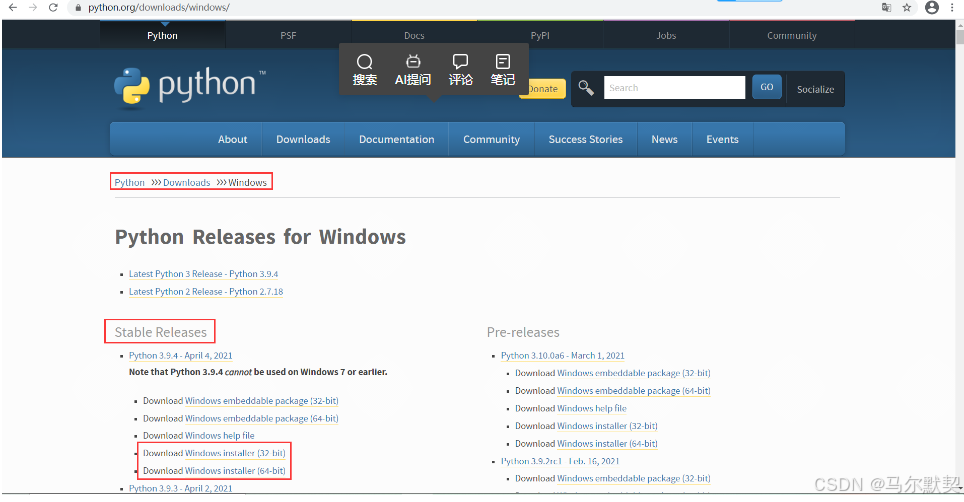Download 3.10.0a6 Windows installer 64-bit
964x502 pixels.
coord(607,444)
